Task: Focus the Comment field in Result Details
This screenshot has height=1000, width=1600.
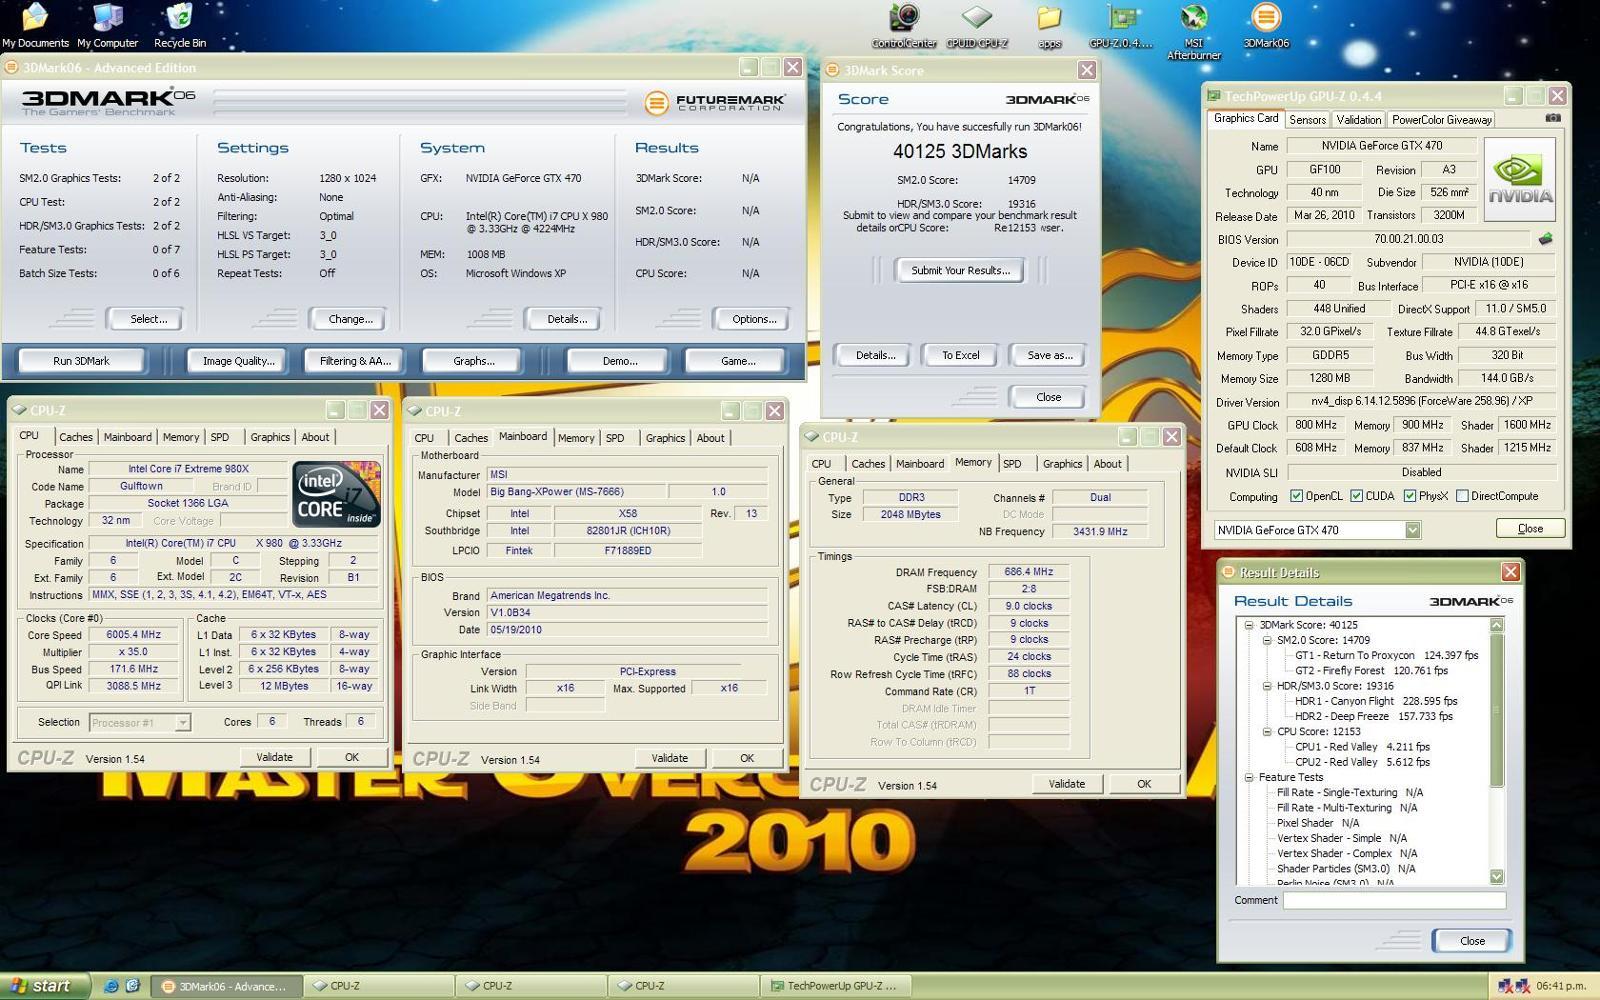Action: point(1394,900)
